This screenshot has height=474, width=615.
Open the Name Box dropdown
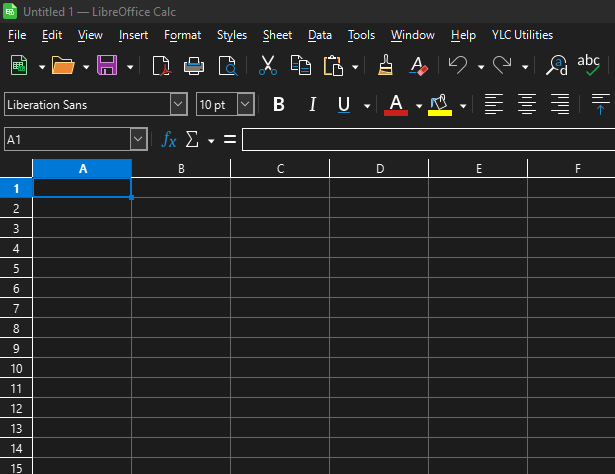coord(138,139)
